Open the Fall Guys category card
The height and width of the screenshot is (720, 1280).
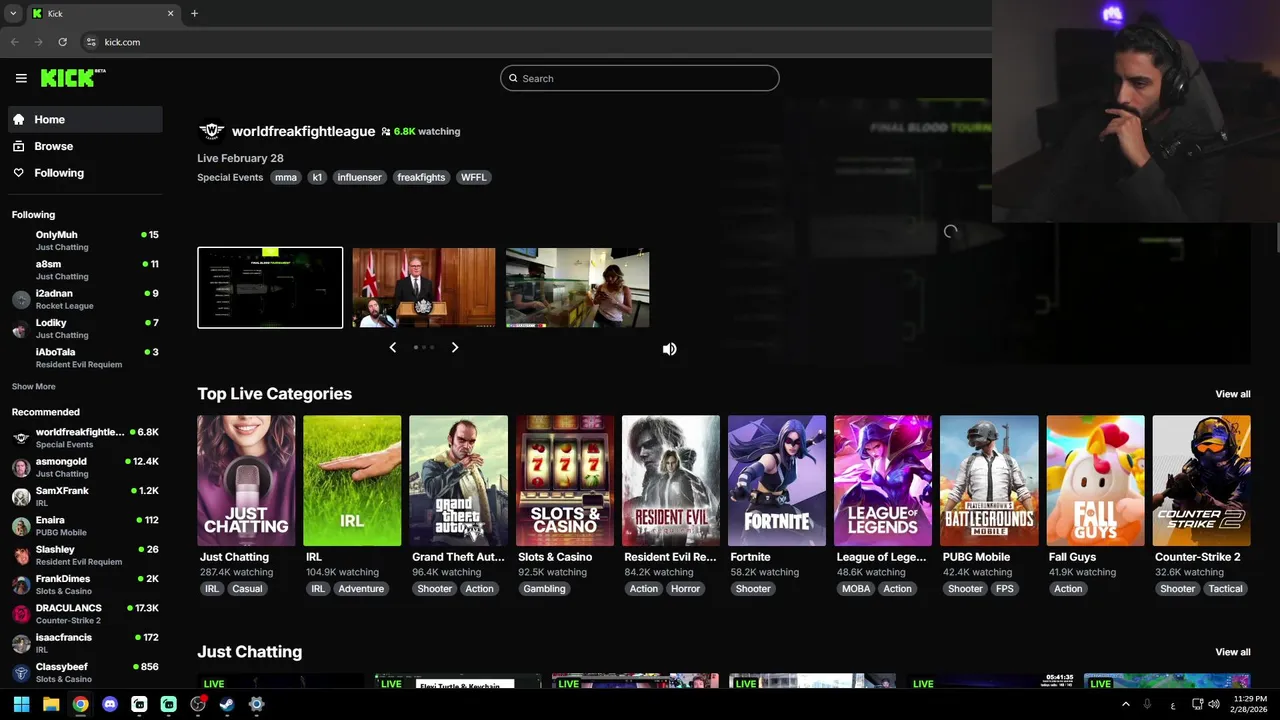coord(1095,480)
